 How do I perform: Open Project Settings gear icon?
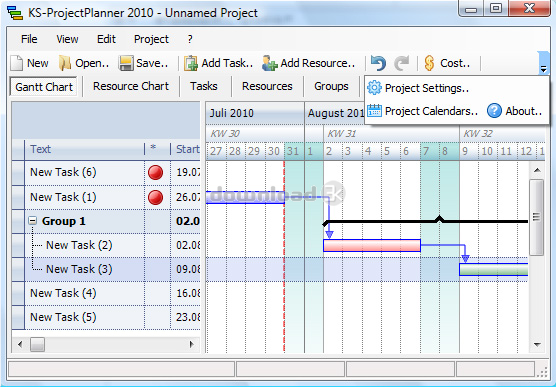[374, 88]
